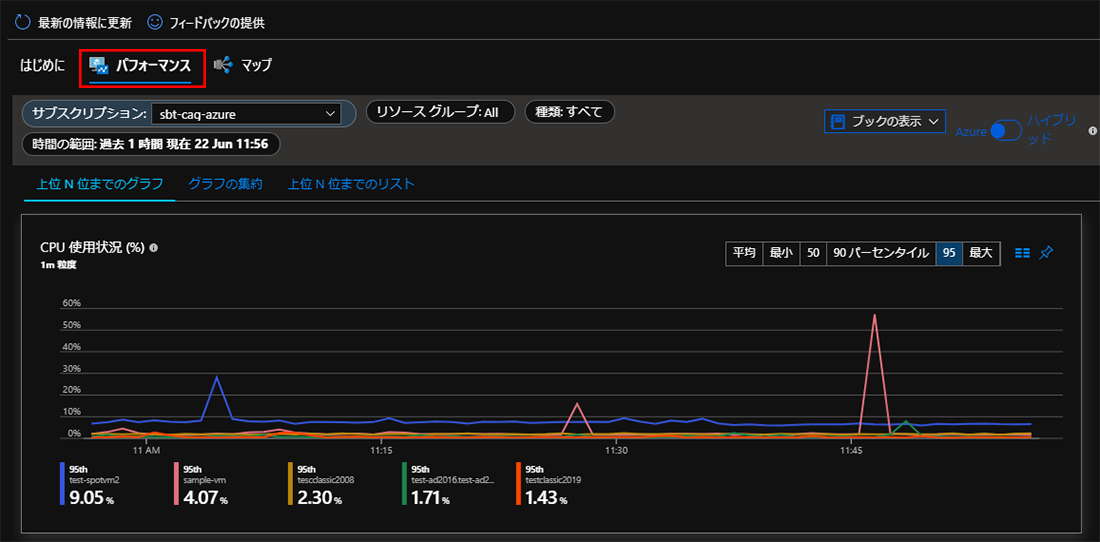Click the blue test-spotvm2 legend color bar
1100x542 pixels.
[x=63, y=483]
